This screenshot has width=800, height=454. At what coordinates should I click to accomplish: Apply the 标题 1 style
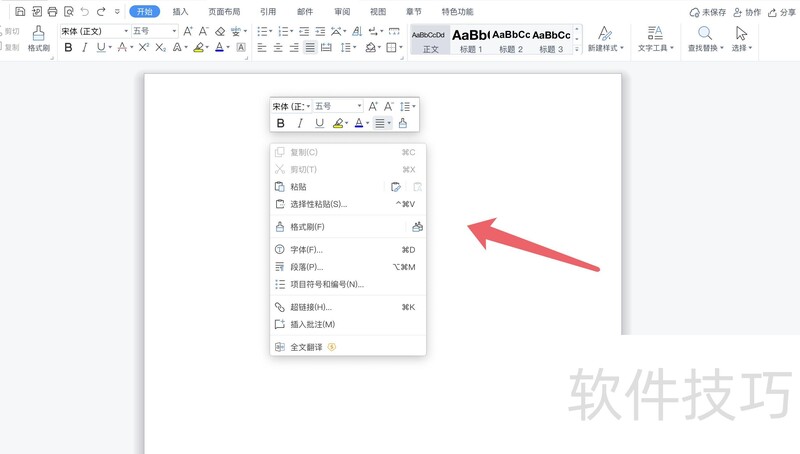(x=470, y=40)
